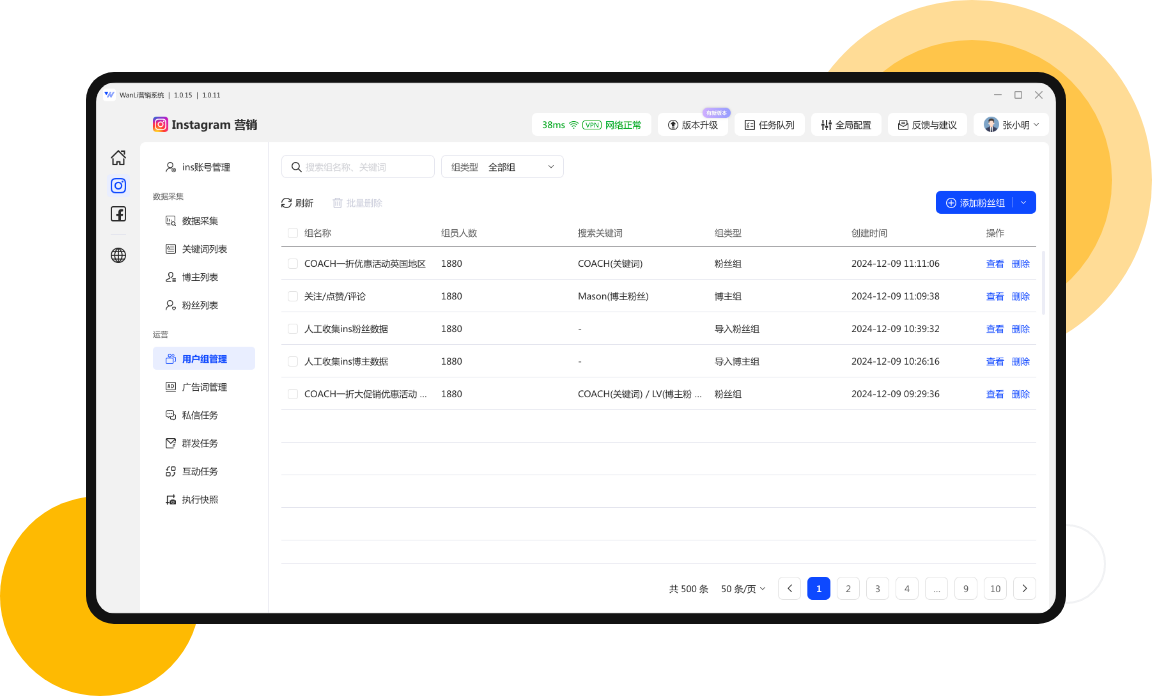Select the Instagram icon in left rail
This screenshot has height=696, width=1152.
(x=118, y=186)
